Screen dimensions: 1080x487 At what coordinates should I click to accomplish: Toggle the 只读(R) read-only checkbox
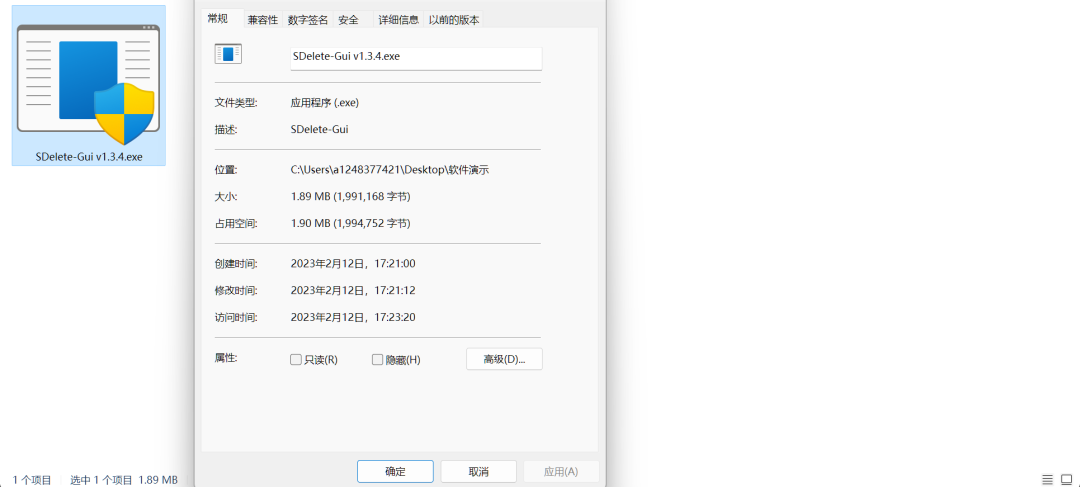[295, 360]
